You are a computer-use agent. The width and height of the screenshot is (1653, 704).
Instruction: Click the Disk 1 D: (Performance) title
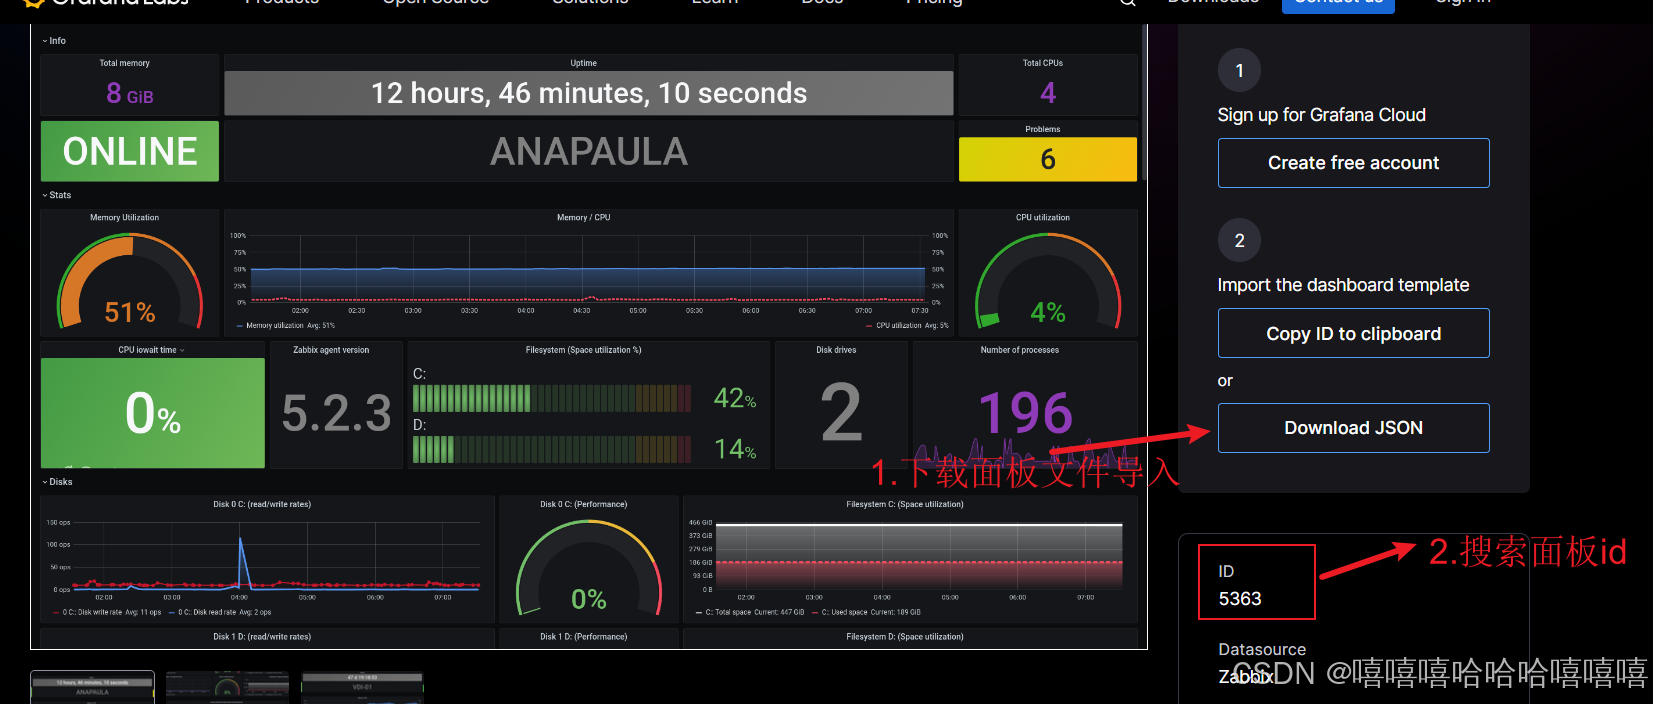click(x=584, y=636)
